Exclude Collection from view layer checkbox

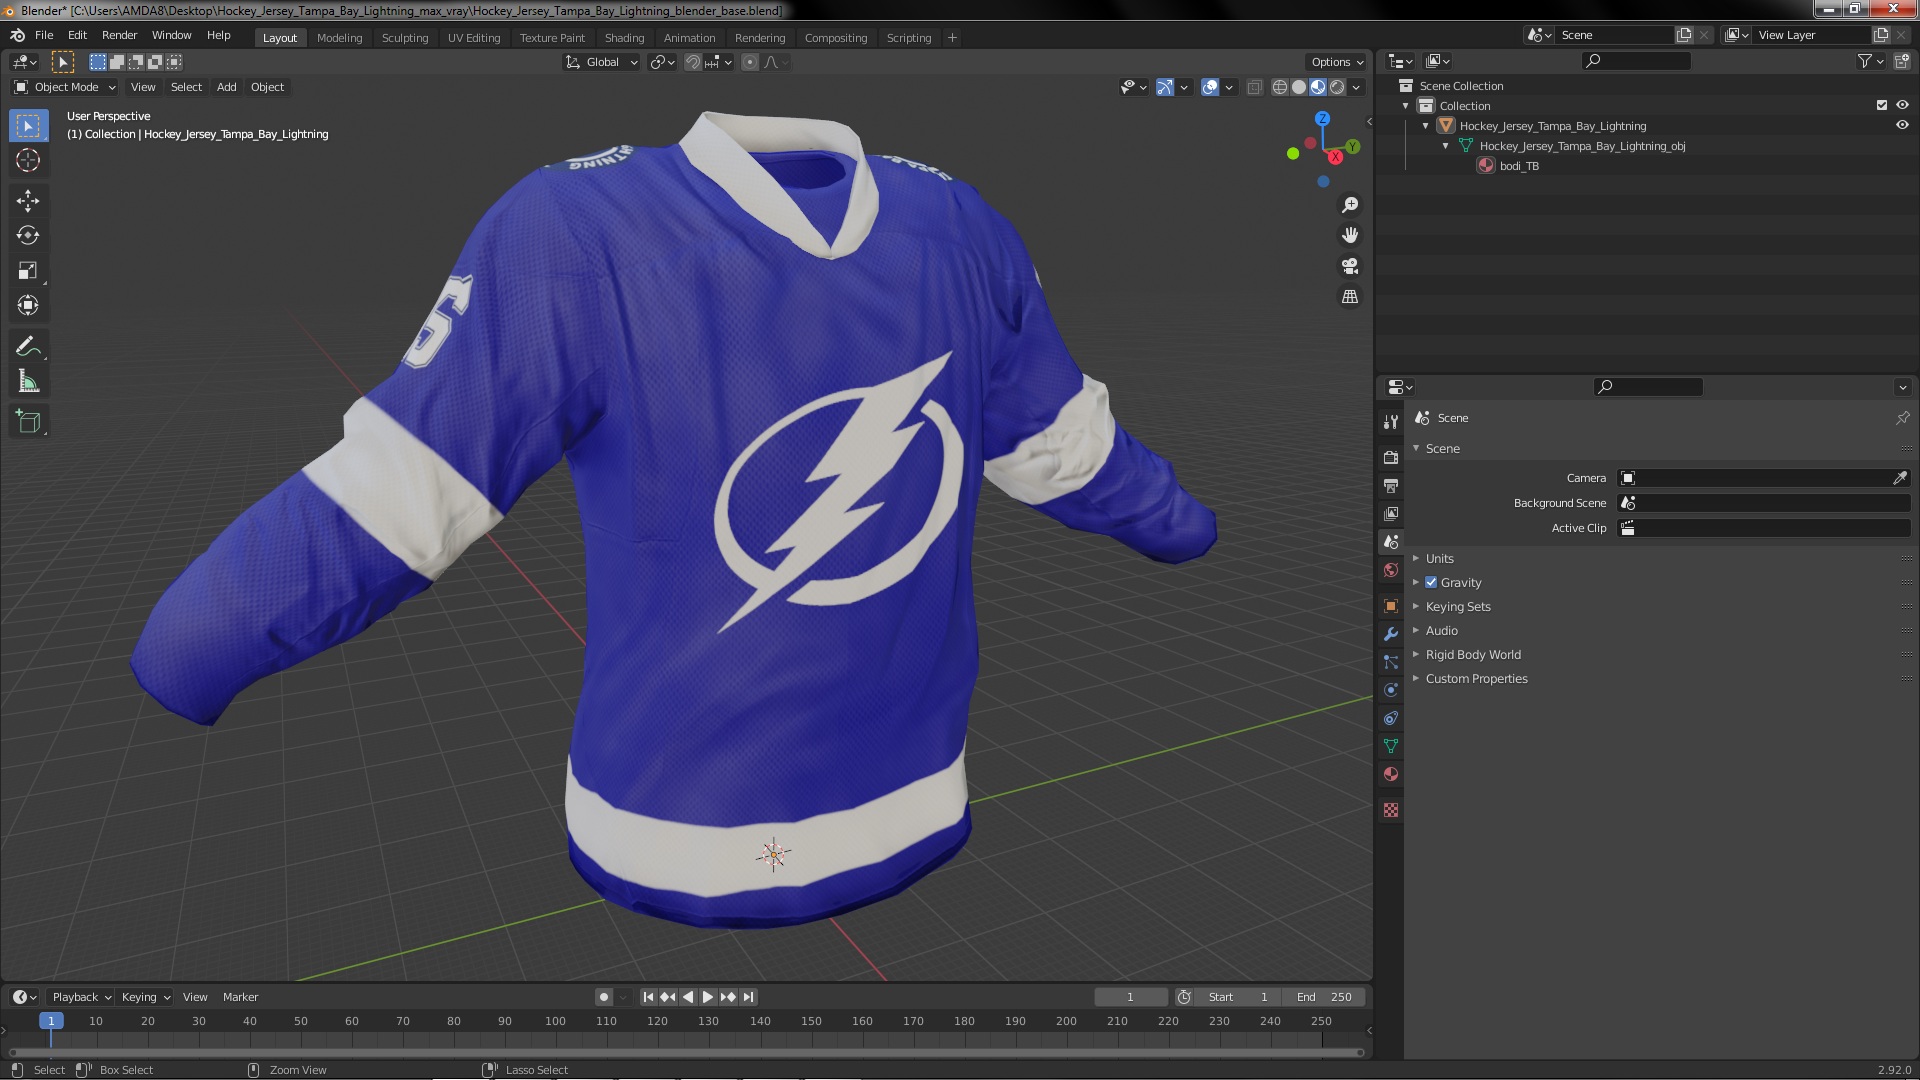pyautogui.click(x=1882, y=105)
